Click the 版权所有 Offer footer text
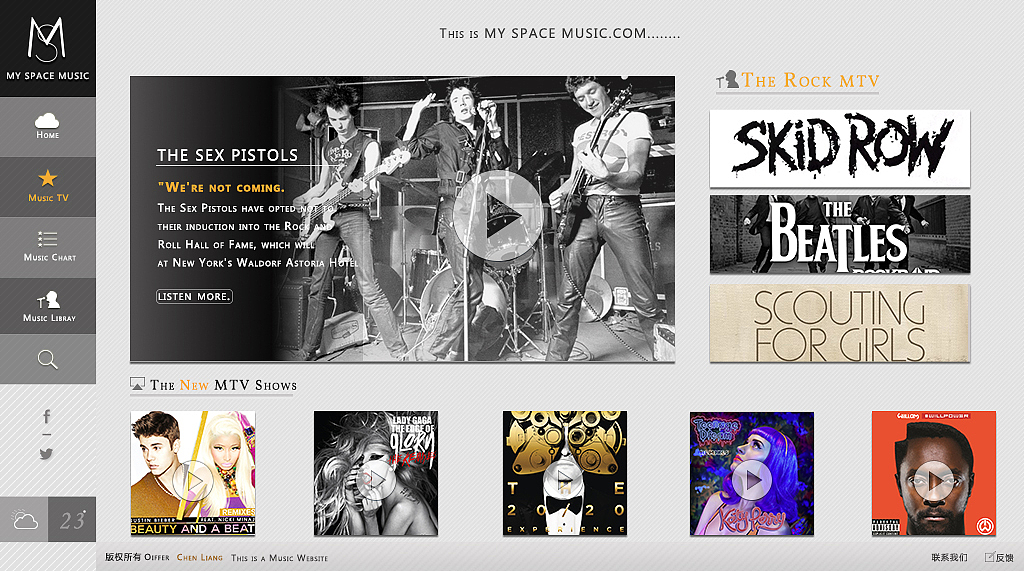This screenshot has height=571, width=1024. coord(137,557)
